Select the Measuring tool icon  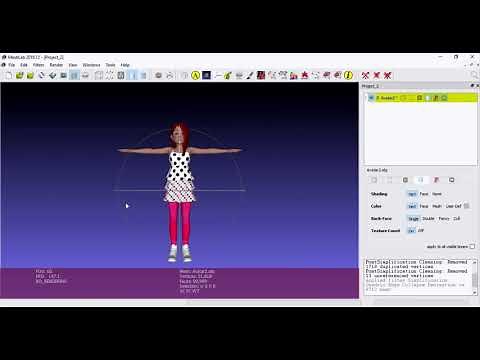[x=217, y=75]
